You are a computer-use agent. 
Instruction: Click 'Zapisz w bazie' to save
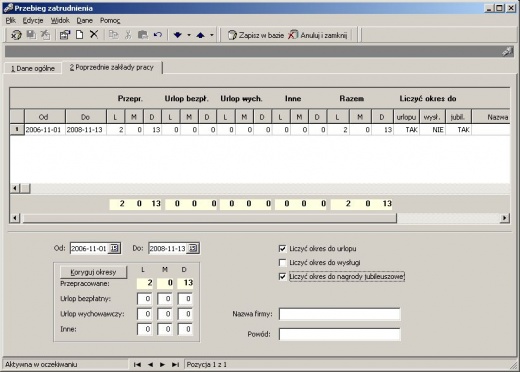coord(256,35)
